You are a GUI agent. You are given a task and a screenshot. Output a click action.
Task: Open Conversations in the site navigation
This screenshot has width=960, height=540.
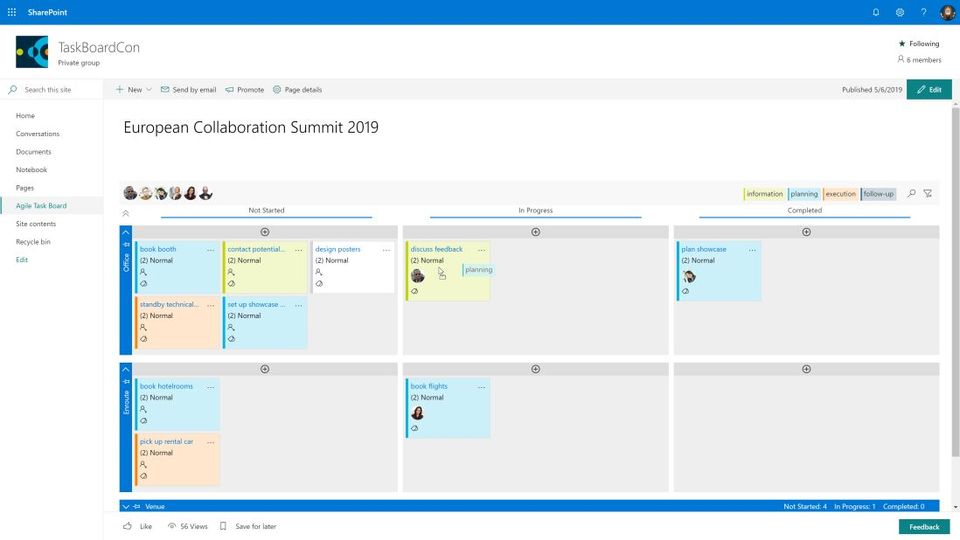(38, 133)
